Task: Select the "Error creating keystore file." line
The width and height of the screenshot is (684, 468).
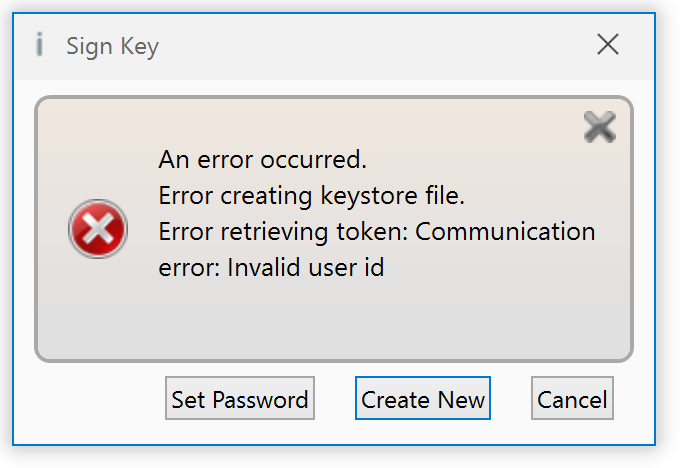Action: click(312, 195)
